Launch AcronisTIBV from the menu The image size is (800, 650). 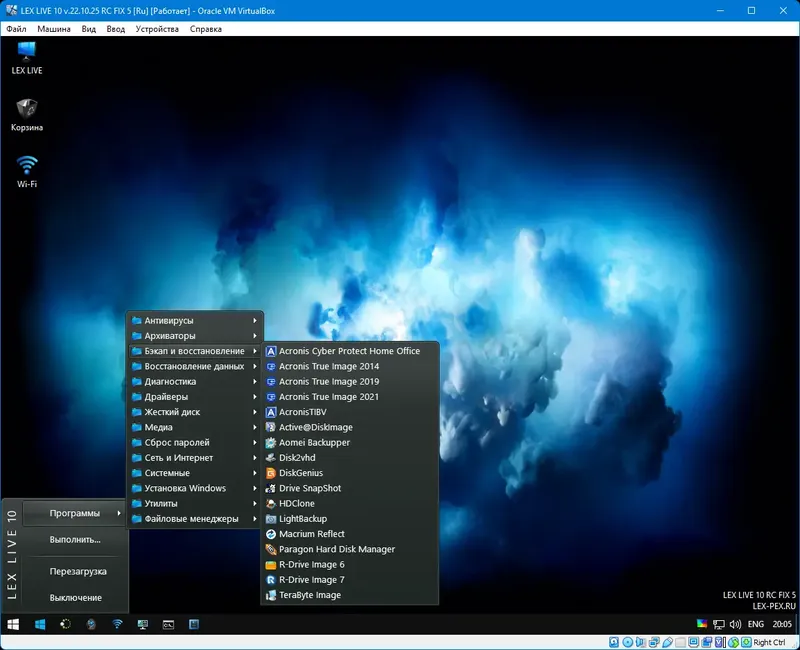(x=349, y=412)
